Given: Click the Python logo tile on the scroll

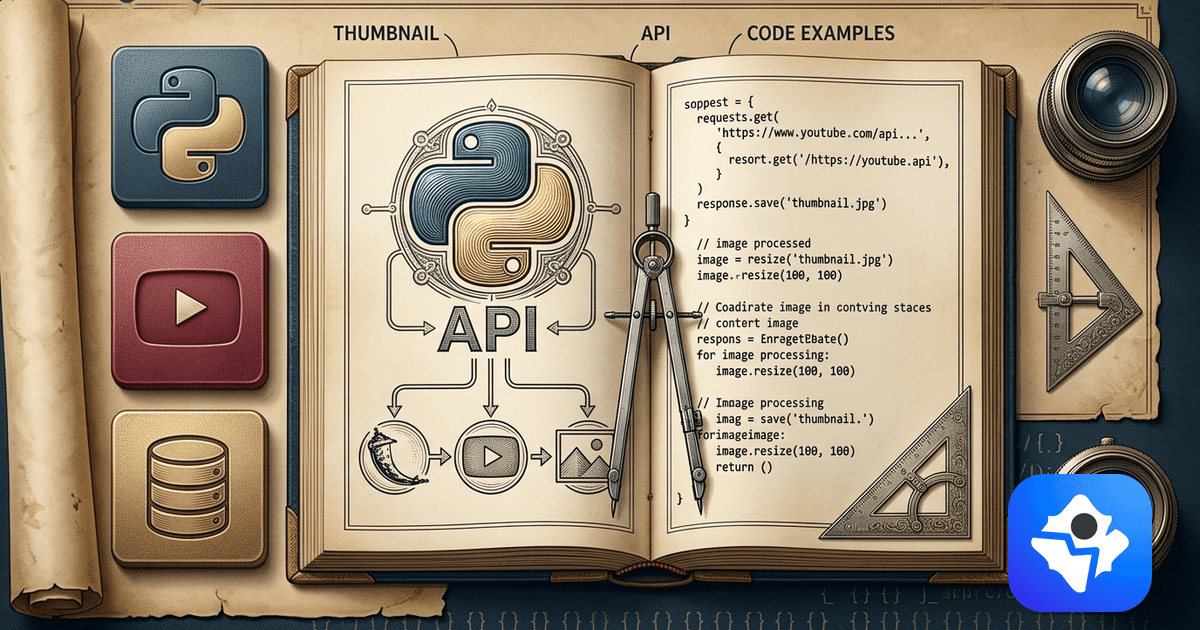Looking at the screenshot, I should coord(189,125).
